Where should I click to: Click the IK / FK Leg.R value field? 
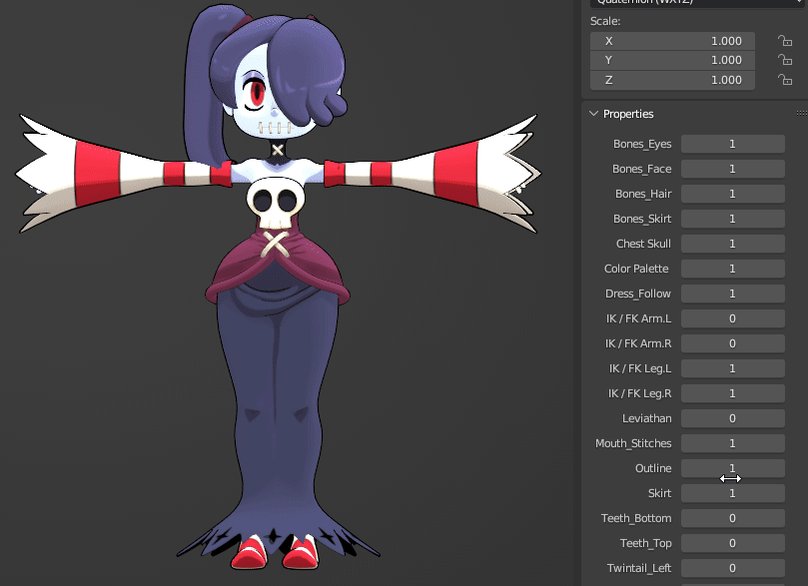click(x=733, y=393)
